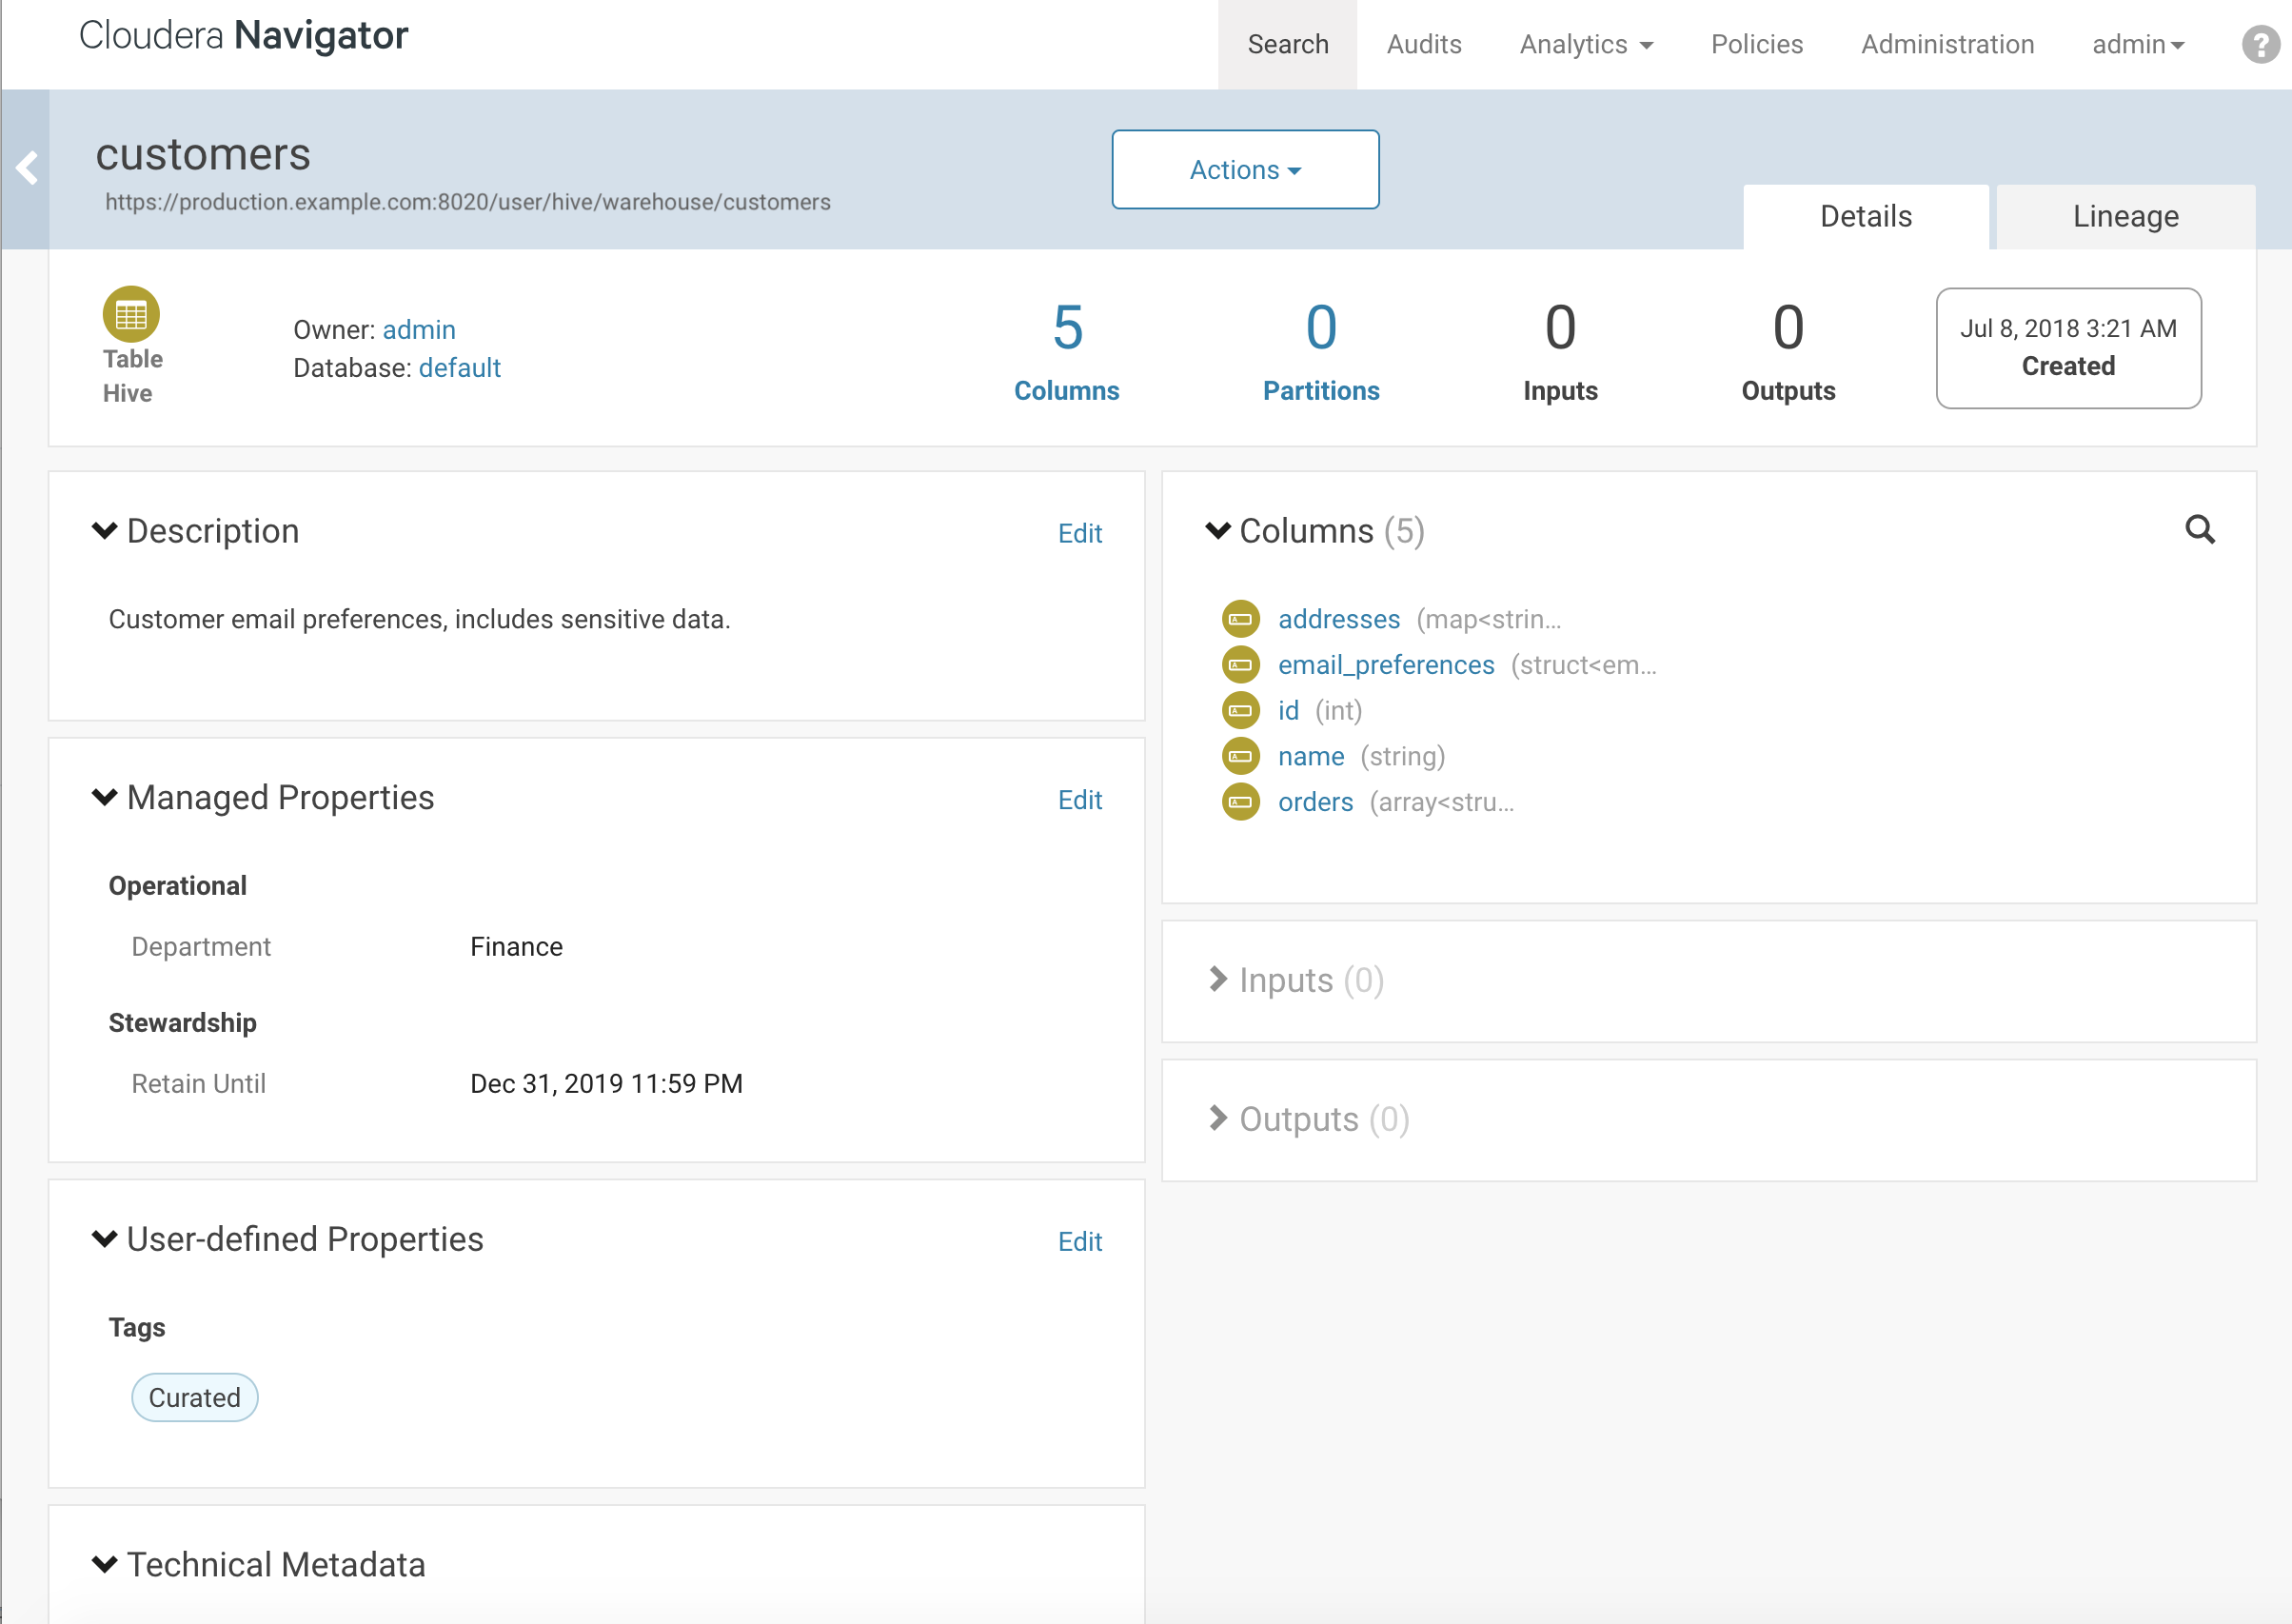Collapse the Description section

104,531
